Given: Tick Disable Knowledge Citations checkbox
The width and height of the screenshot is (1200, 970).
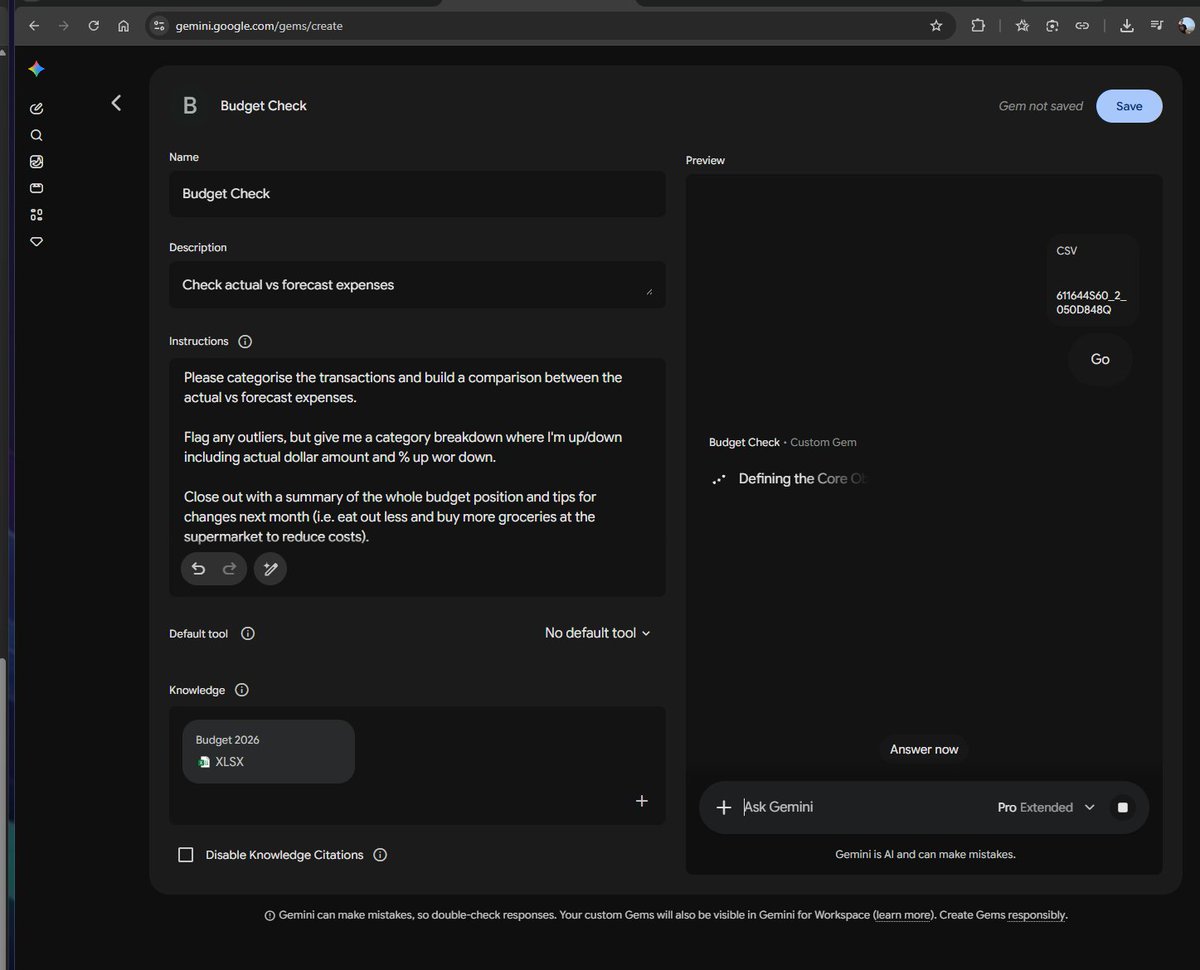Looking at the screenshot, I should pyautogui.click(x=185, y=855).
